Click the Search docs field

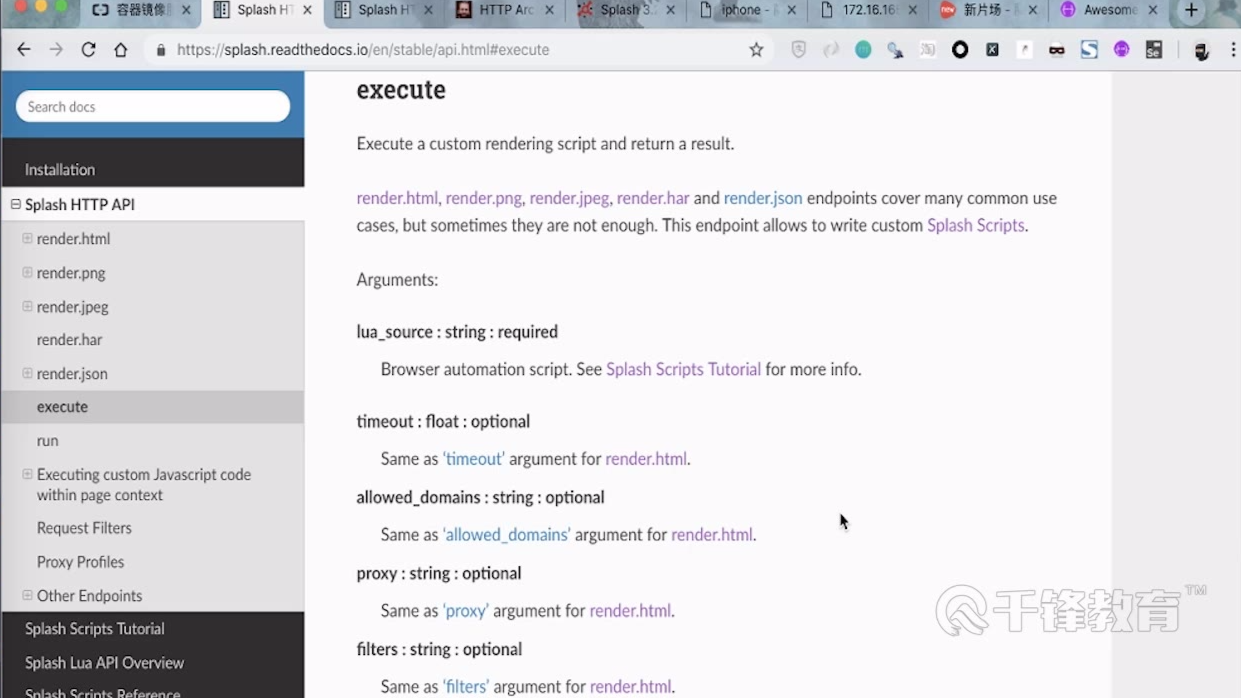(153, 106)
